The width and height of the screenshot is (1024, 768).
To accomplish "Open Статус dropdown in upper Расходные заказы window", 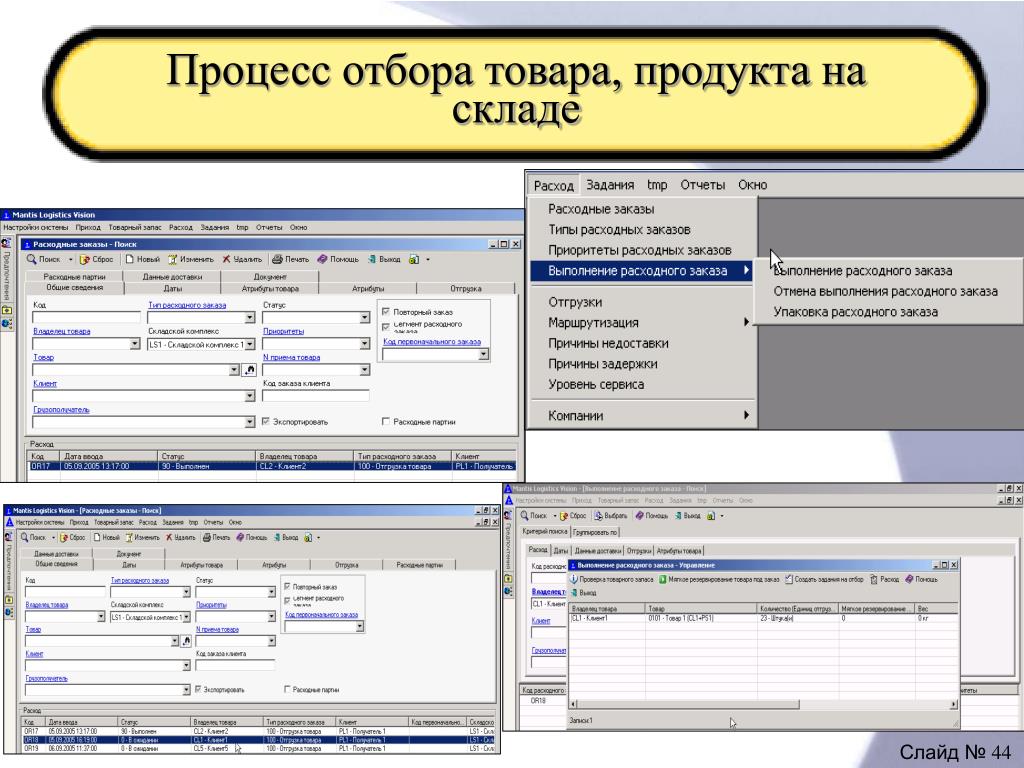I will (x=364, y=317).
